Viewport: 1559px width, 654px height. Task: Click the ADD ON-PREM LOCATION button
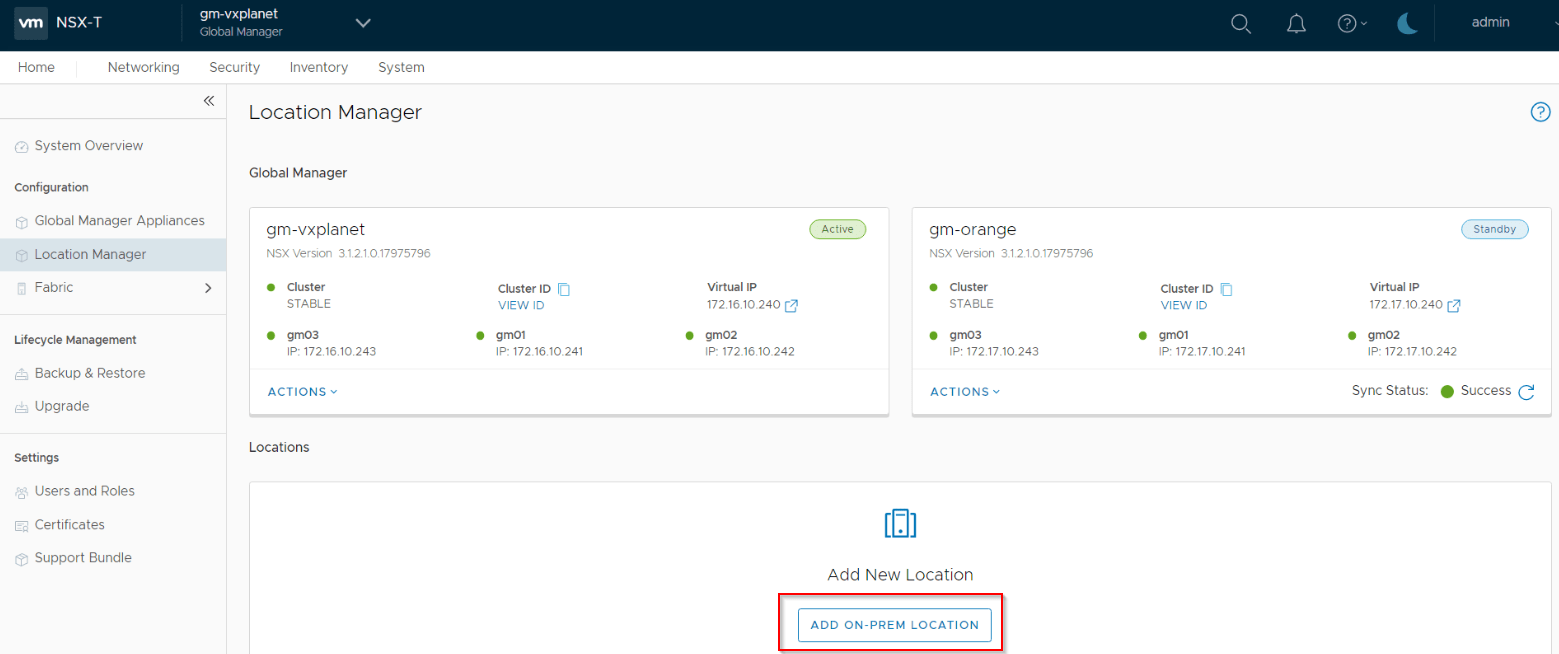point(894,625)
